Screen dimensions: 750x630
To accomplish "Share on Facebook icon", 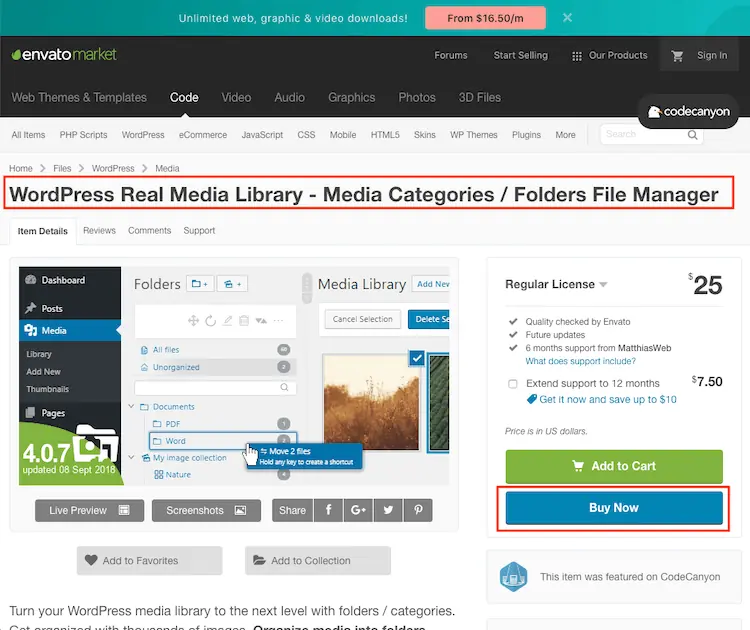I will 329,510.
